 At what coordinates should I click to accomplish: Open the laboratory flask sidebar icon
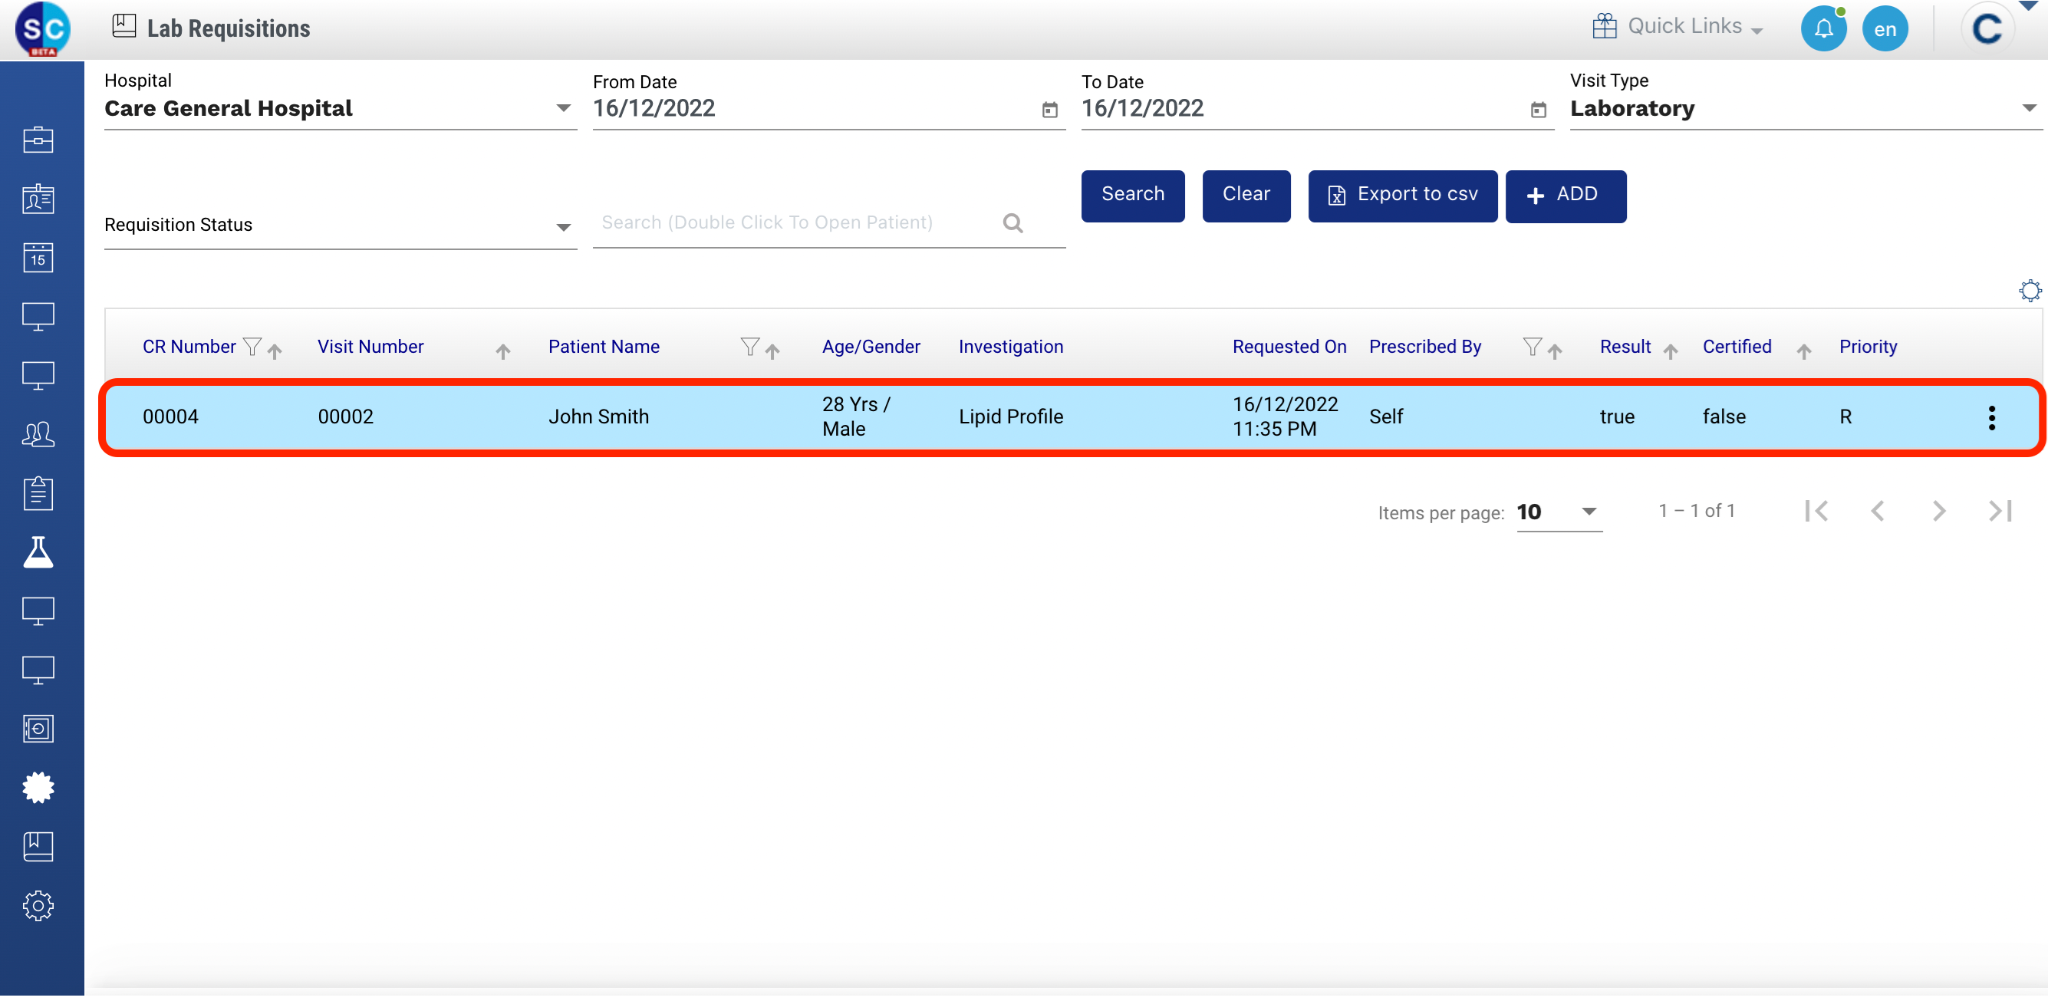pyautogui.click(x=38, y=552)
